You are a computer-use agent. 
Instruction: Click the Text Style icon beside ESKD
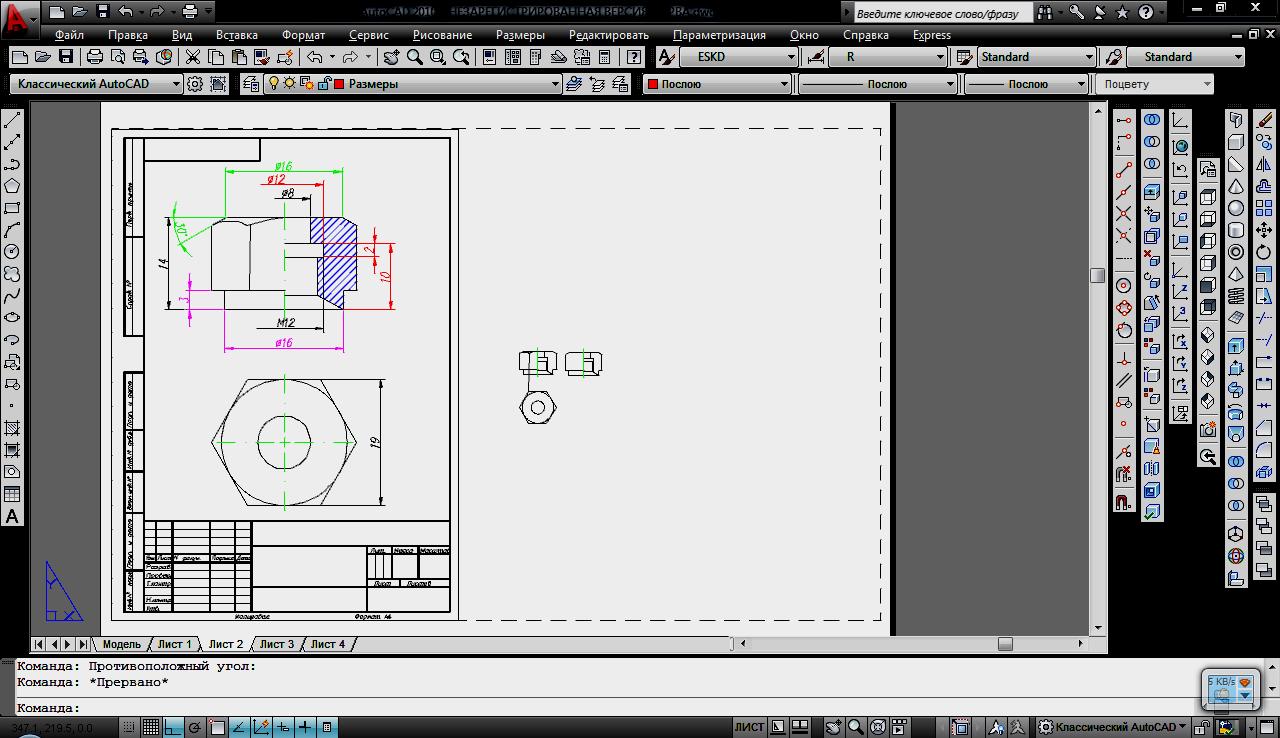[666, 57]
